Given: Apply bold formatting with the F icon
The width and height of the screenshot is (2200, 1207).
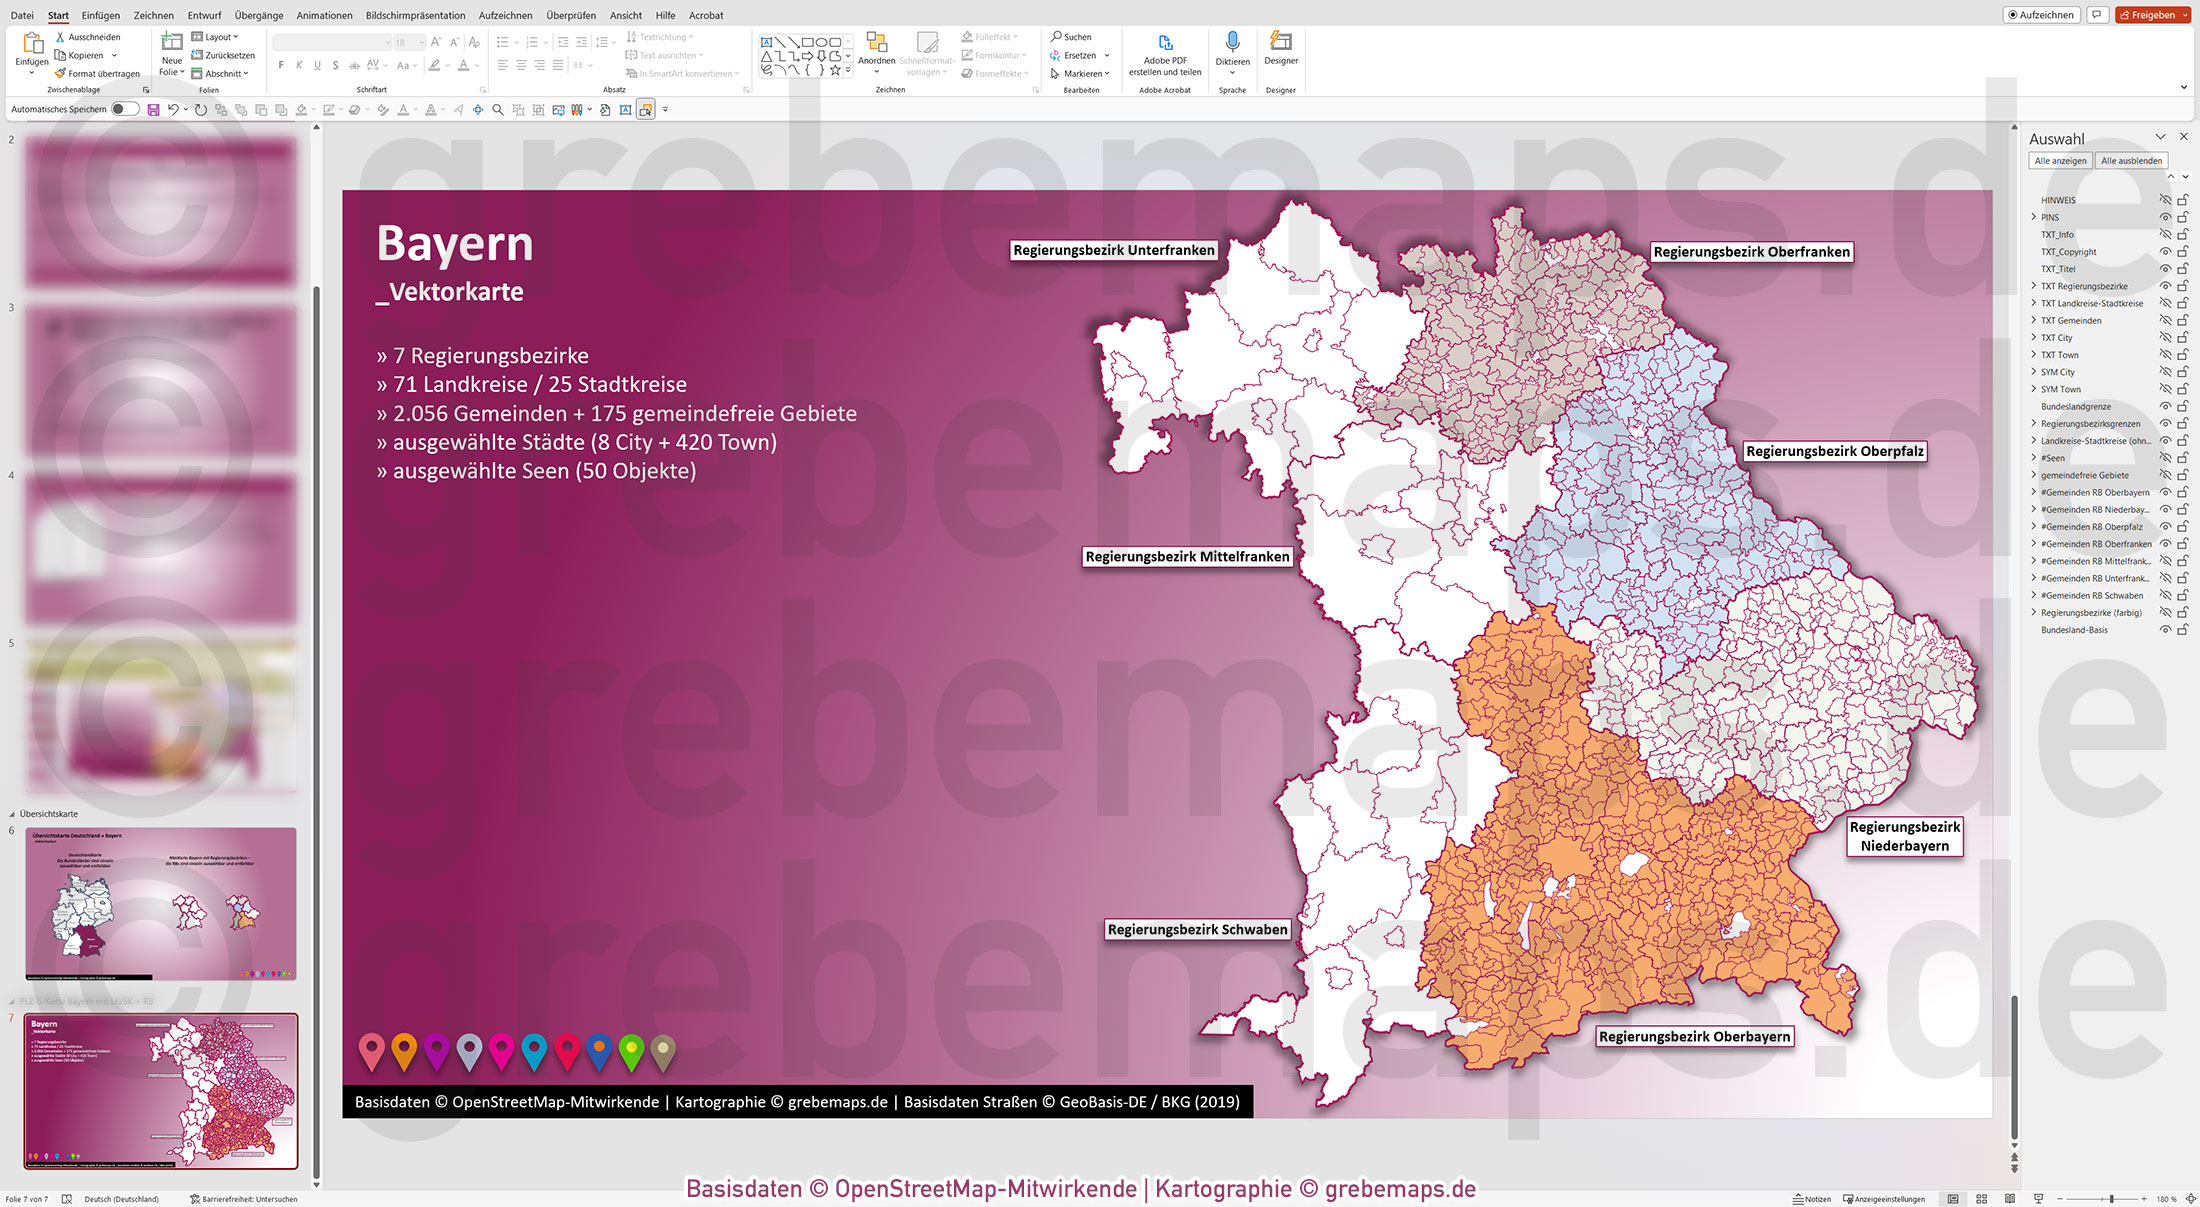Looking at the screenshot, I should coord(283,63).
